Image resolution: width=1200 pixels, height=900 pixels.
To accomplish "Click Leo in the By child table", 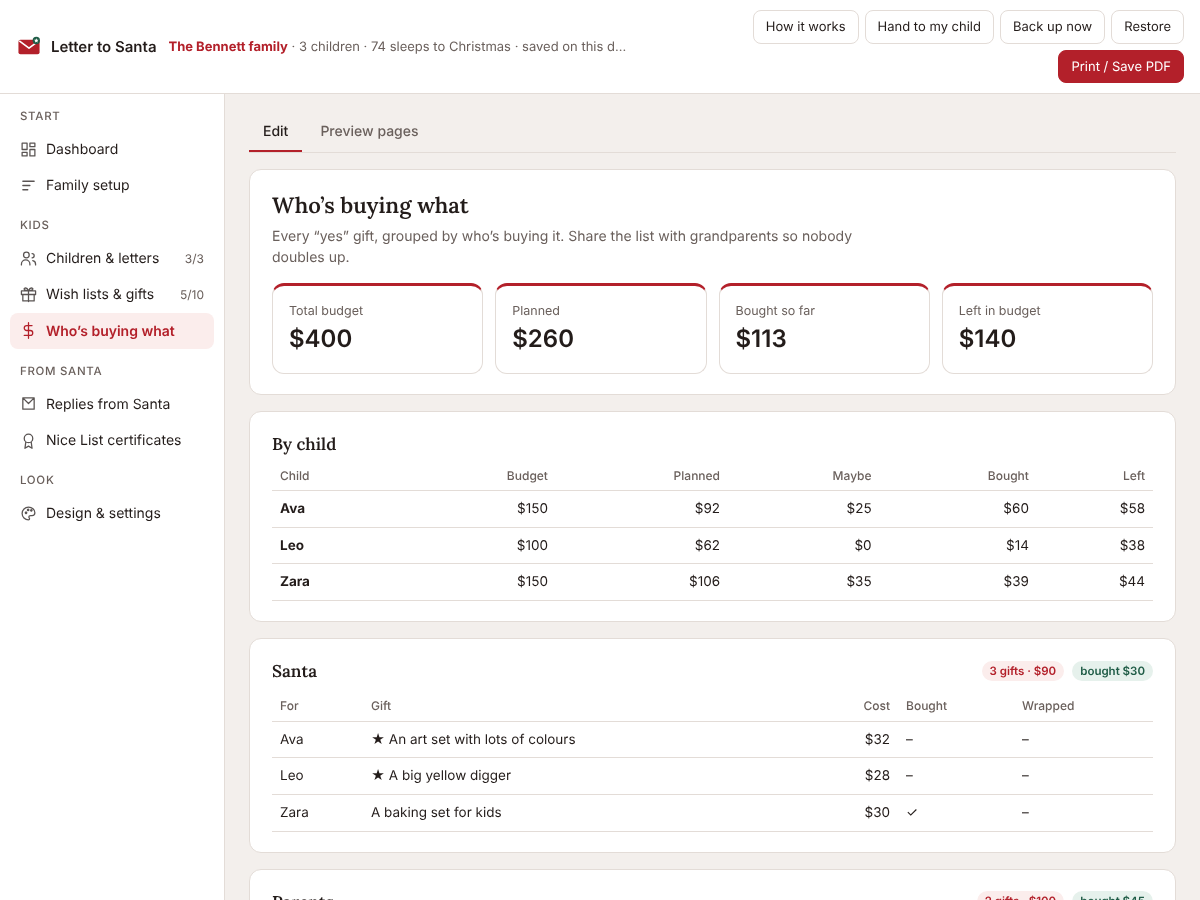I will point(292,545).
